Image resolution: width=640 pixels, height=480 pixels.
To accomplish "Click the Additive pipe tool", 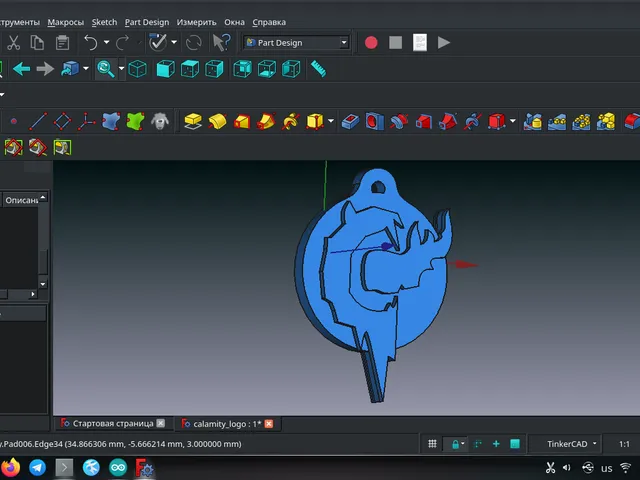I will pos(266,121).
